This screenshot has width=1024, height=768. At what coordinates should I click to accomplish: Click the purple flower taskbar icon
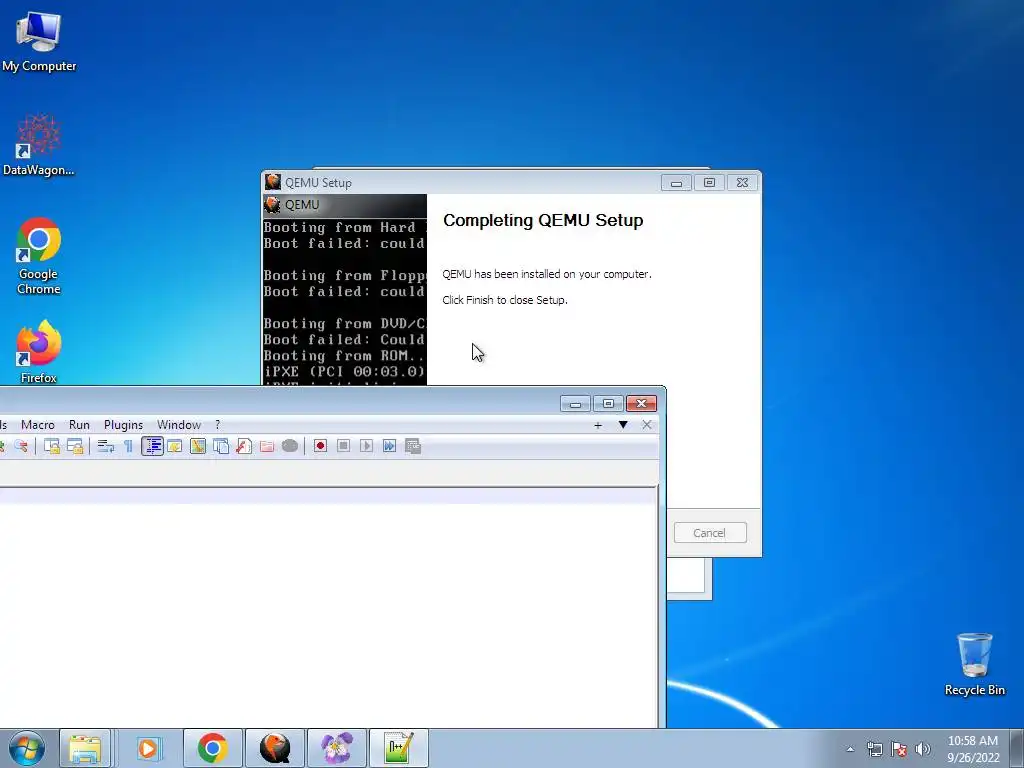pyautogui.click(x=337, y=748)
